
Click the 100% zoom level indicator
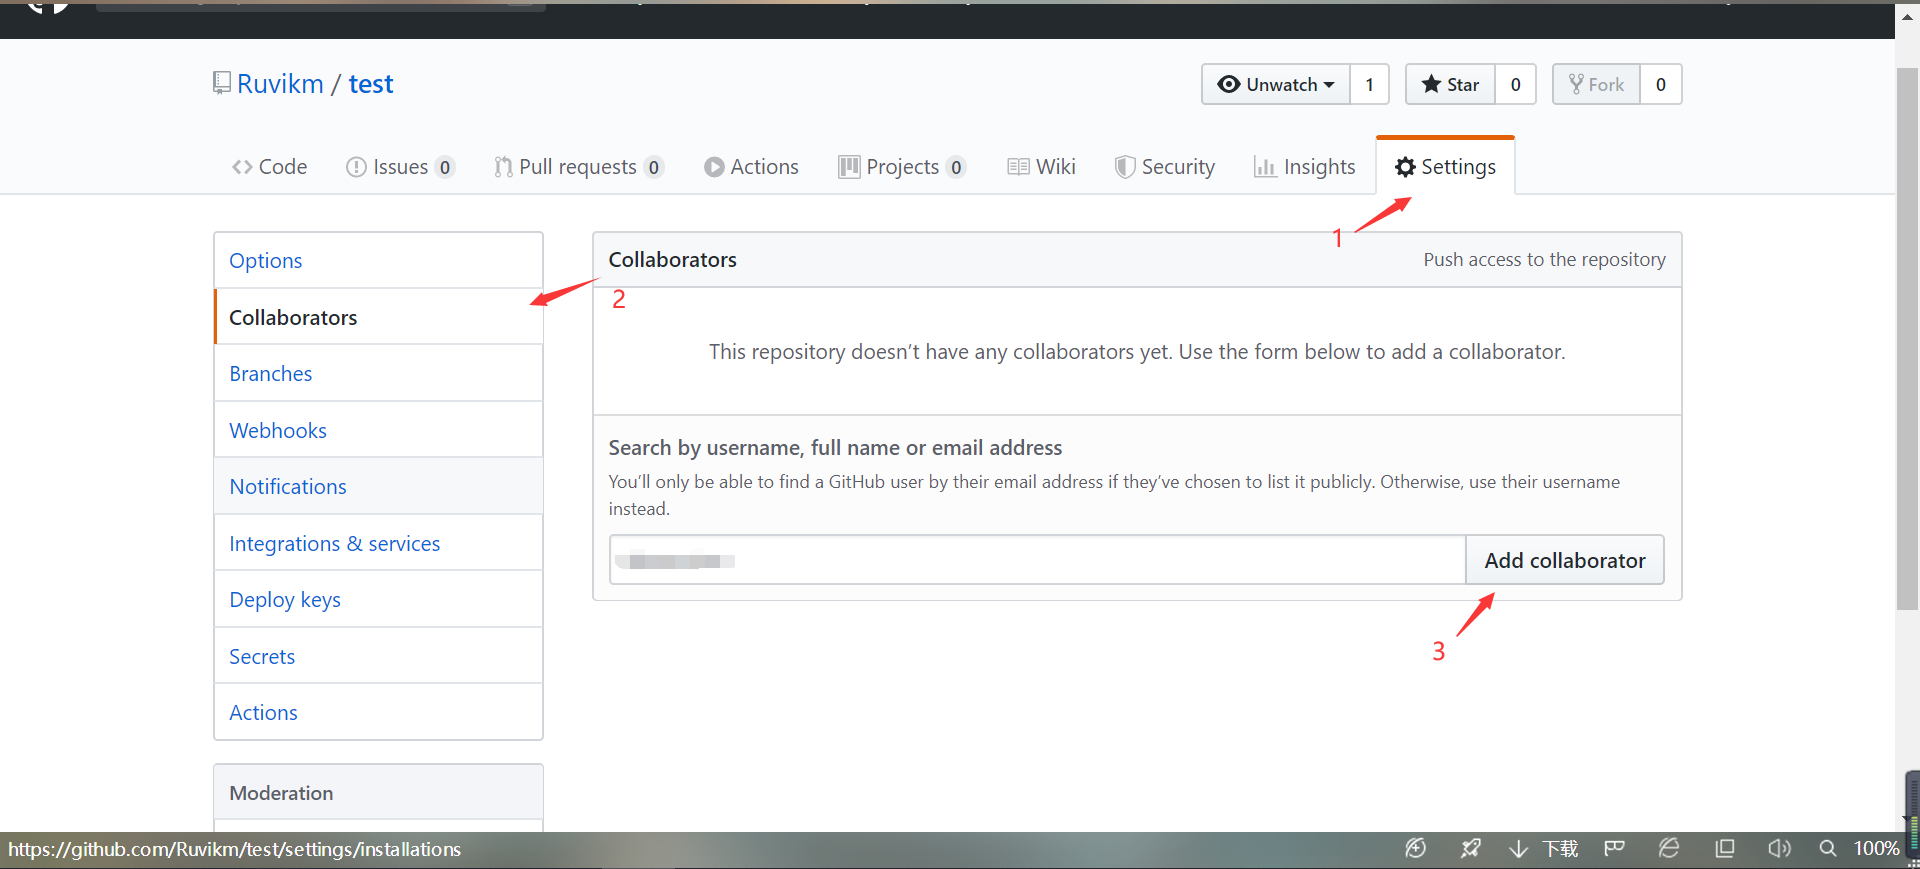pos(1876,848)
